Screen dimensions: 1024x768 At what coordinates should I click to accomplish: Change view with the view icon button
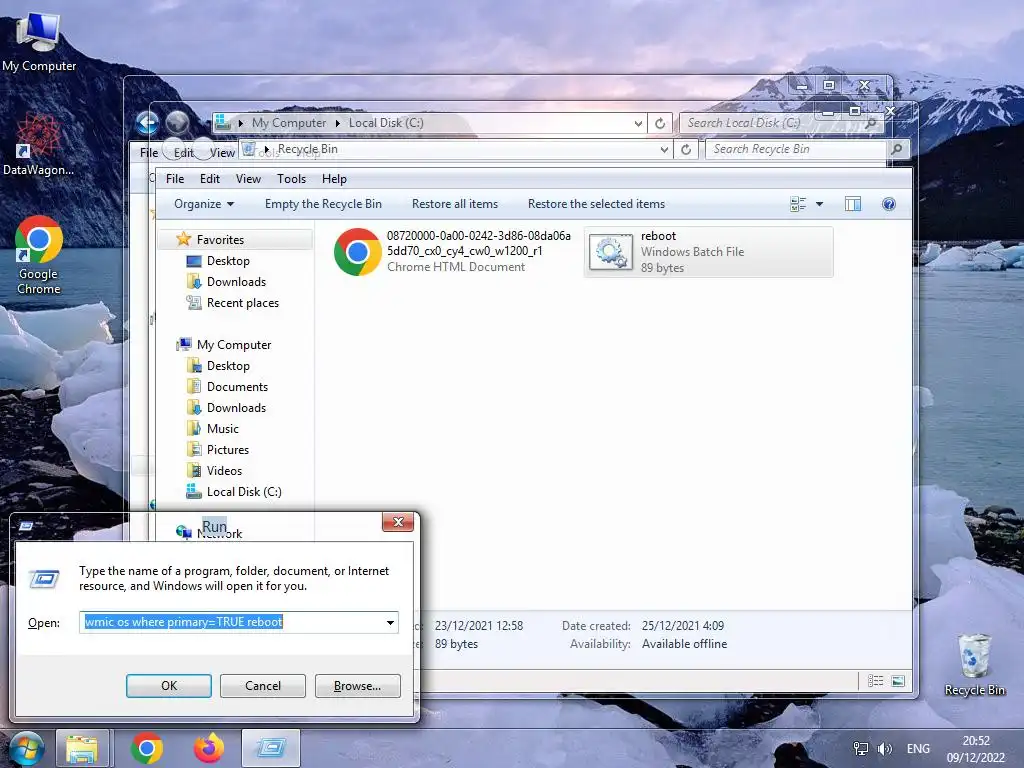coord(798,204)
